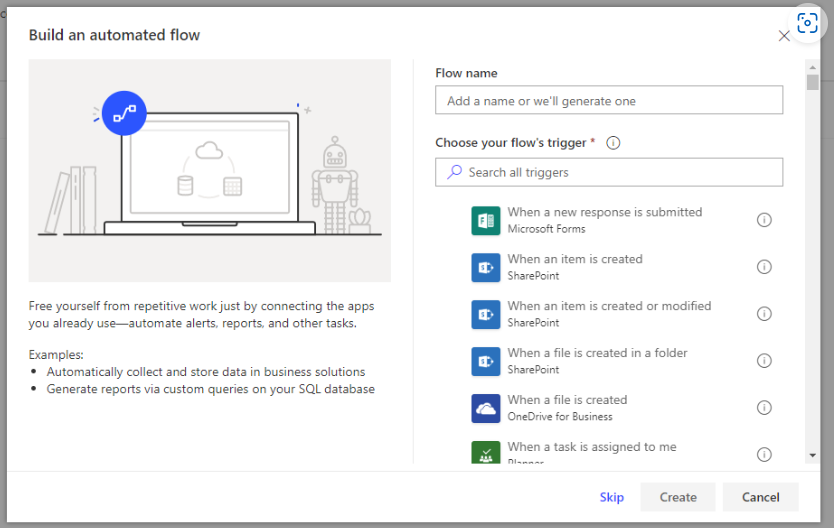View info for OneDrive 'When a file is created'
The image size is (834, 528).
[x=764, y=407]
